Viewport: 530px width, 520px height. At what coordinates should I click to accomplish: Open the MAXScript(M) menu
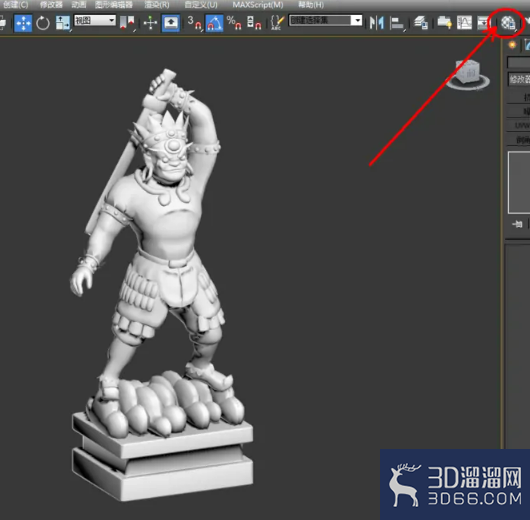[x=258, y=5]
